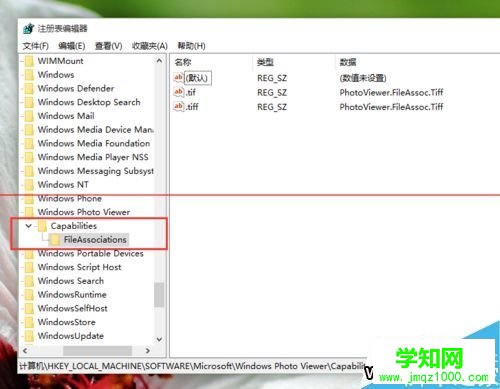
Task: Click REG_SZ type of .tif row
Action: [272, 92]
